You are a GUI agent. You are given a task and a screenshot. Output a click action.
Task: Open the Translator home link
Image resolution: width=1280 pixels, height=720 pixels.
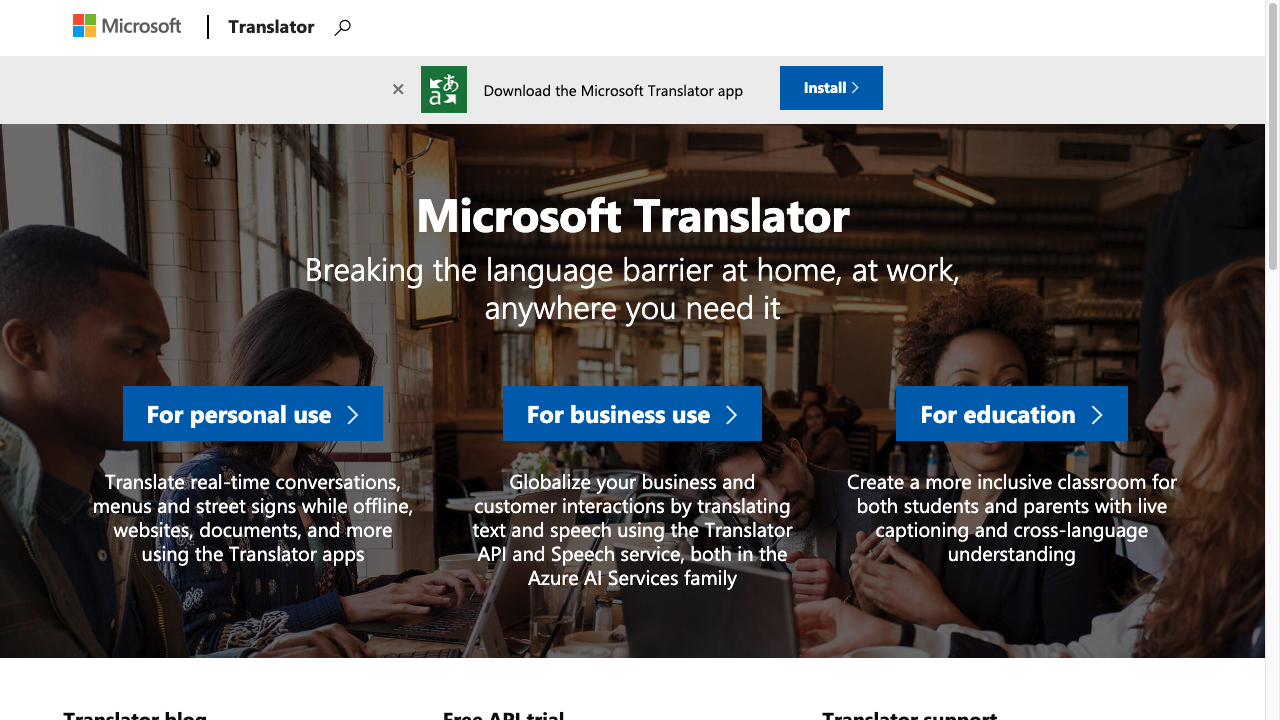pos(271,27)
